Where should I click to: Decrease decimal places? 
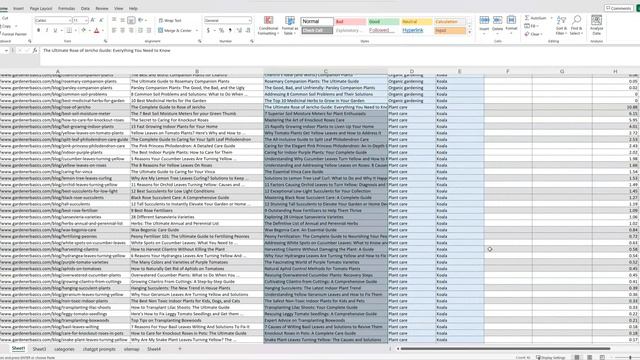pos(248,30)
